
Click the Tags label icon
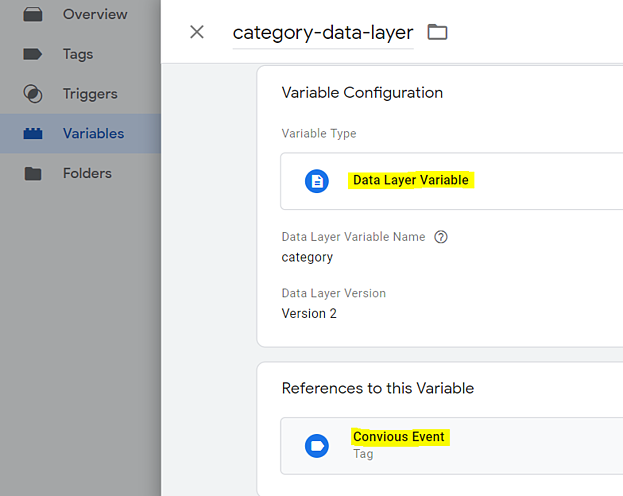33,54
